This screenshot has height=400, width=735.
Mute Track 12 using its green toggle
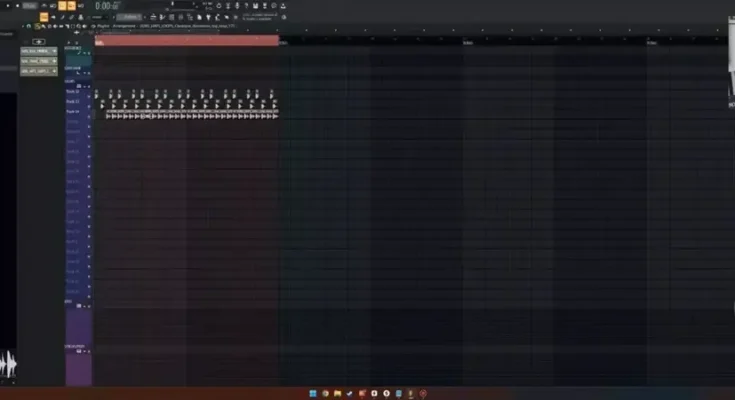[x=89, y=112]
